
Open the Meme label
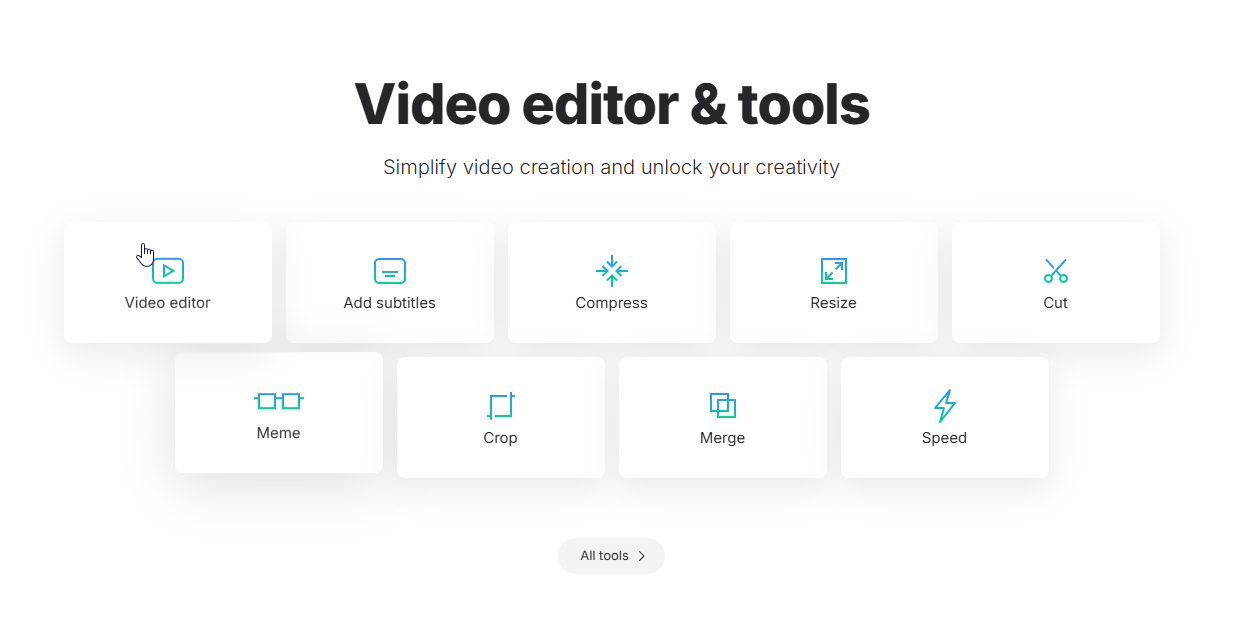click(x=279, y=433)
